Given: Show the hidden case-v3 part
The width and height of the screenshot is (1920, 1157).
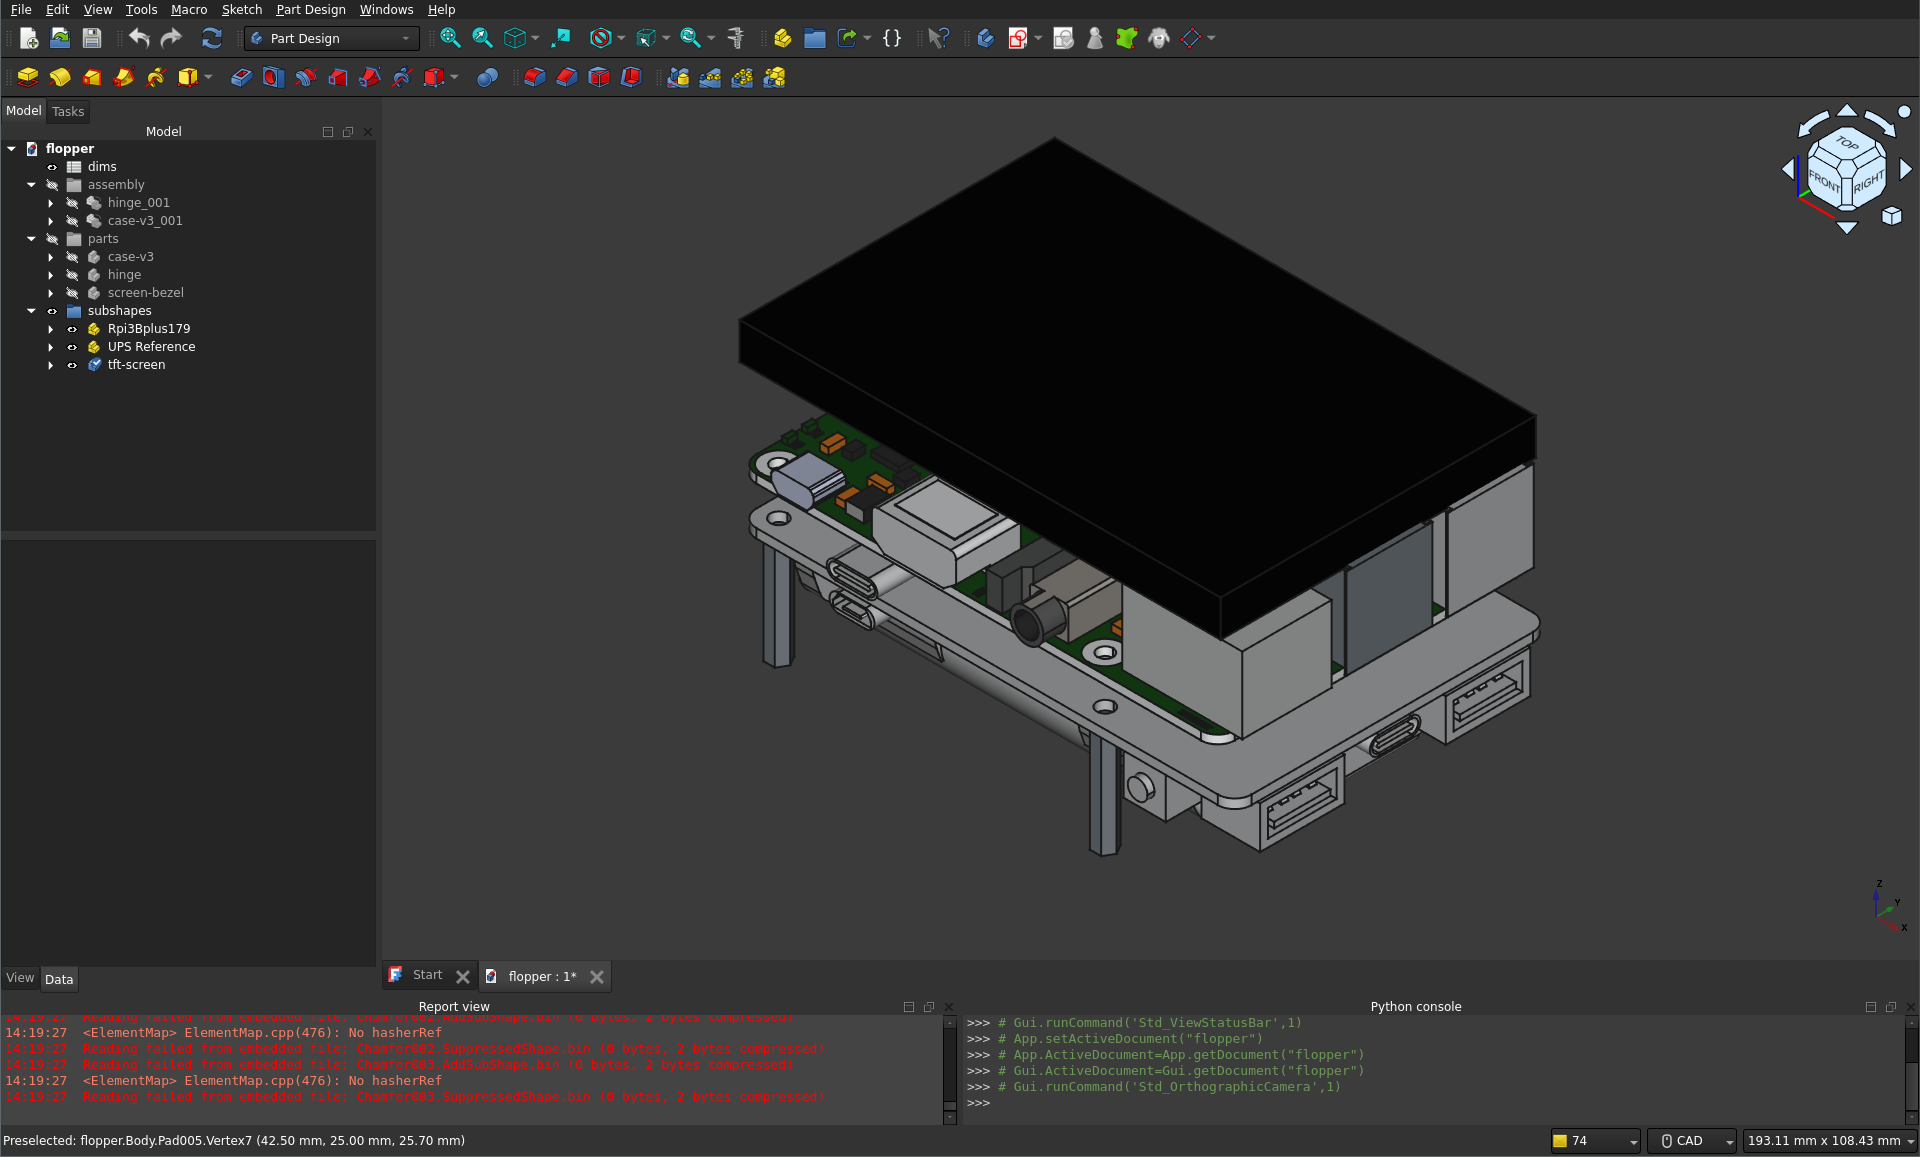Looking at the screenshot, I should click(72, 257).
